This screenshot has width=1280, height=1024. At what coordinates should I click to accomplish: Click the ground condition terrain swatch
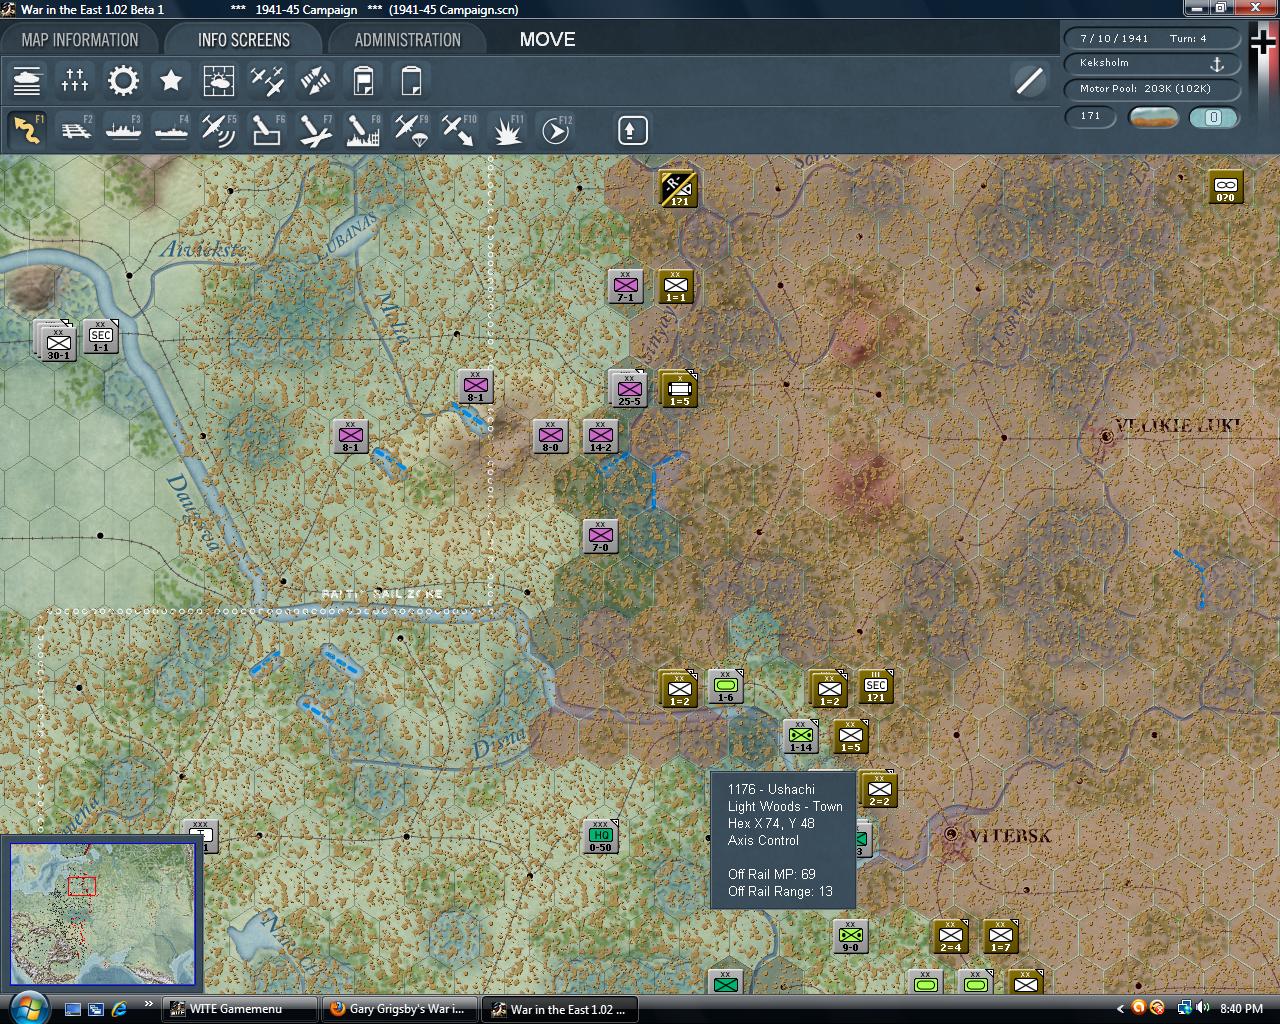(x=1153, y=117)
